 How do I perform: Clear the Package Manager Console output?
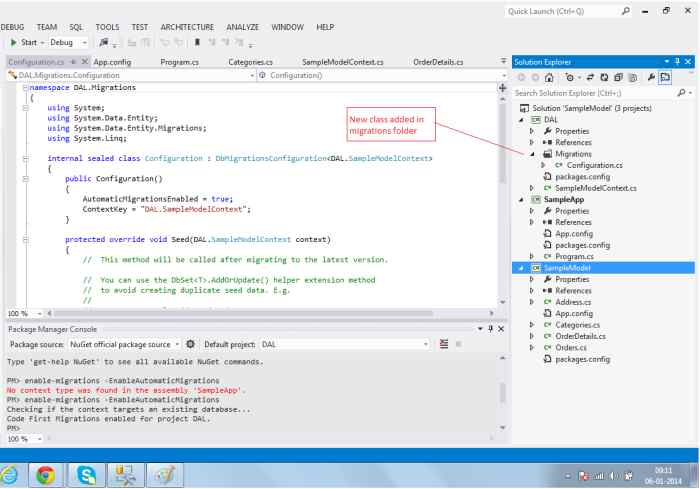[446, 343]
